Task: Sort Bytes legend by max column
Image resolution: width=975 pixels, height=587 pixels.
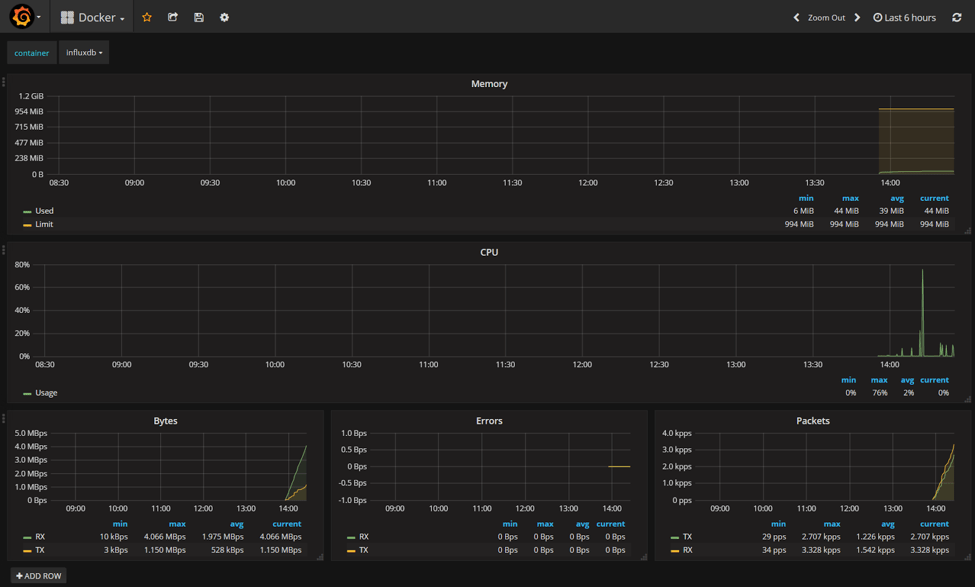Action: [x=177, y=524]
